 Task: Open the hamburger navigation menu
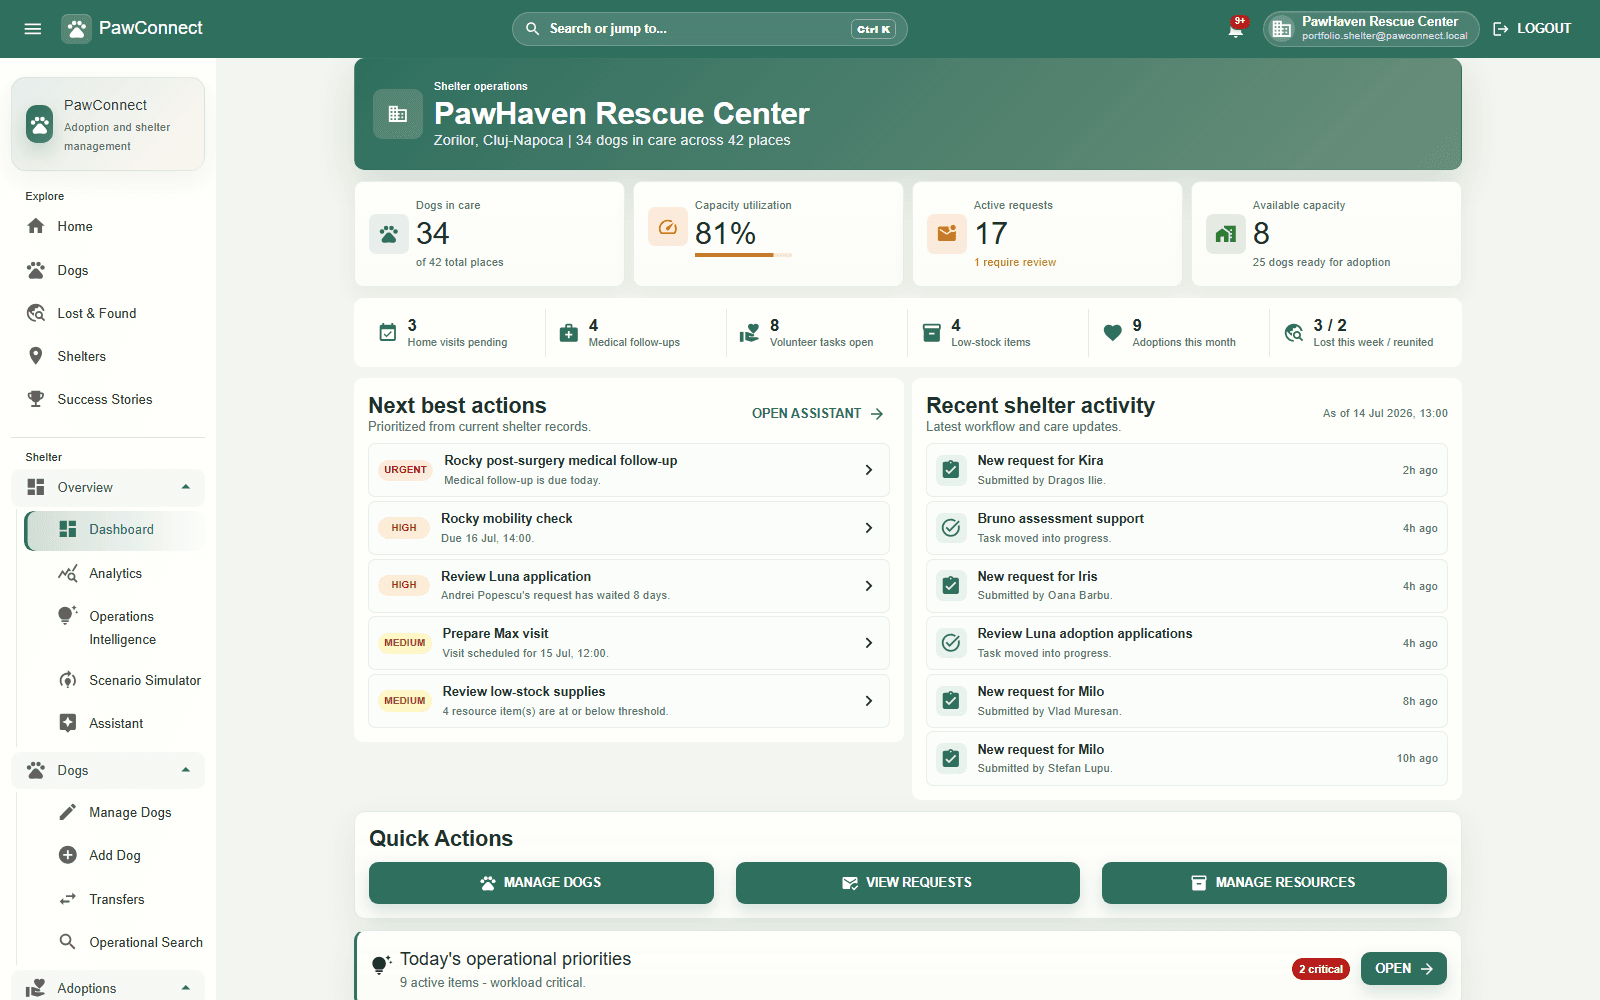point(33,29)
